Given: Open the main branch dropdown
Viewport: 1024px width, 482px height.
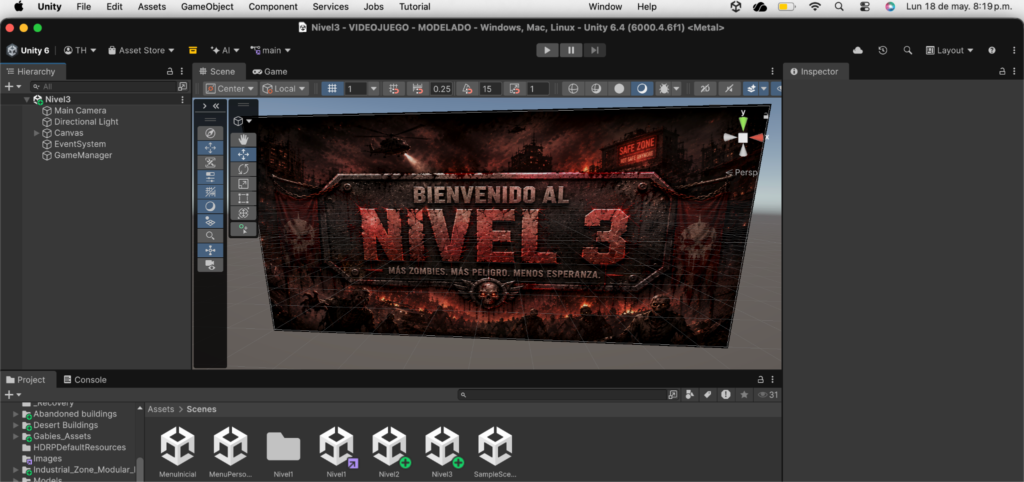Looking at the screenshot, I should click(x=270, y=50).
